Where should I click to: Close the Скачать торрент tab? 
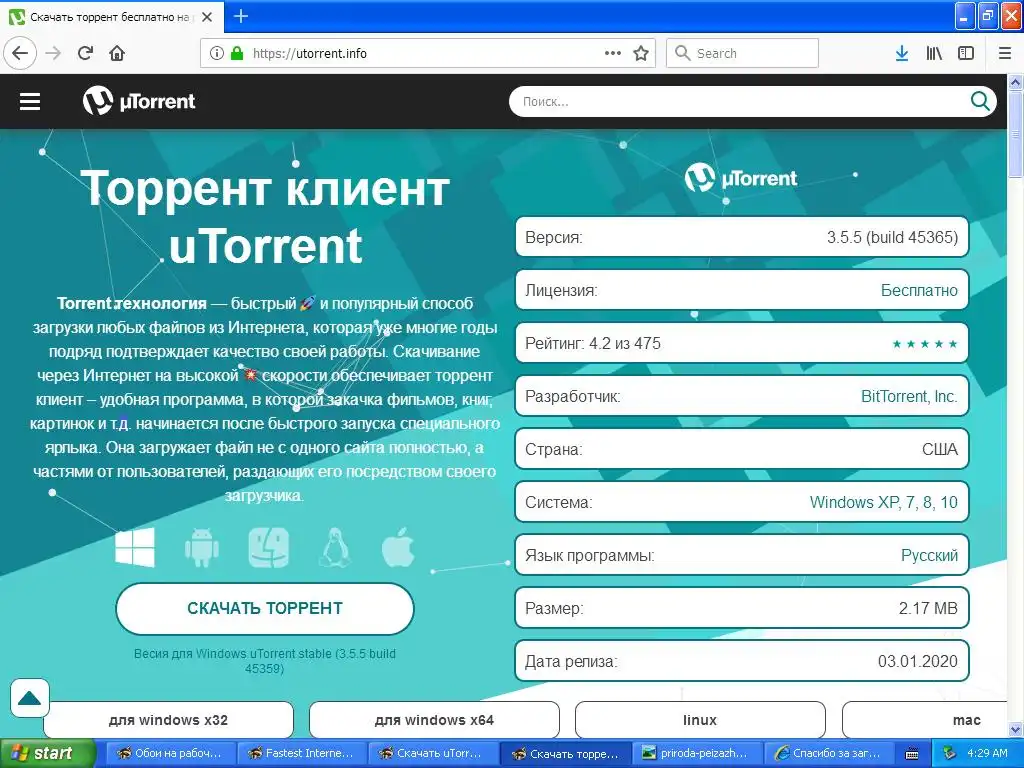point(207,17)
